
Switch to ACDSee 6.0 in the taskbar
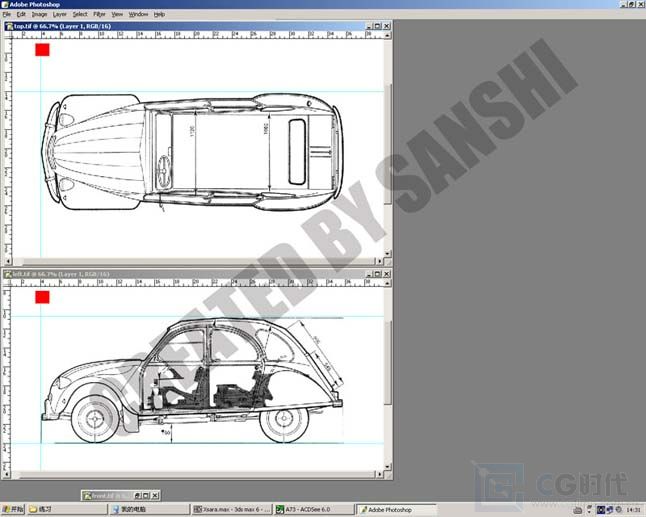(x=314, y=510)
